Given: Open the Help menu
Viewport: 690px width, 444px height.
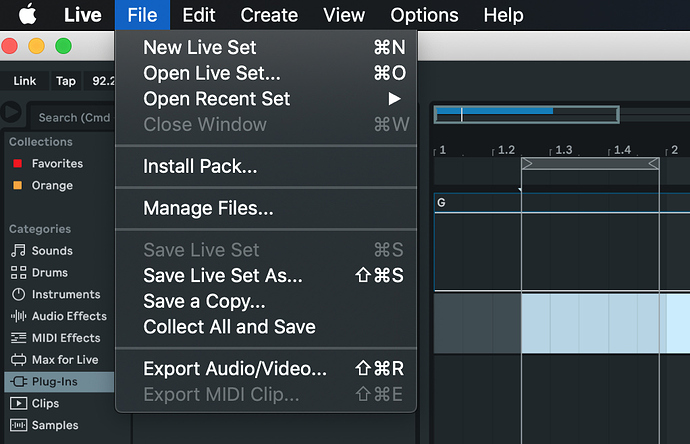Looking at the screenshot, I should 503,15.
